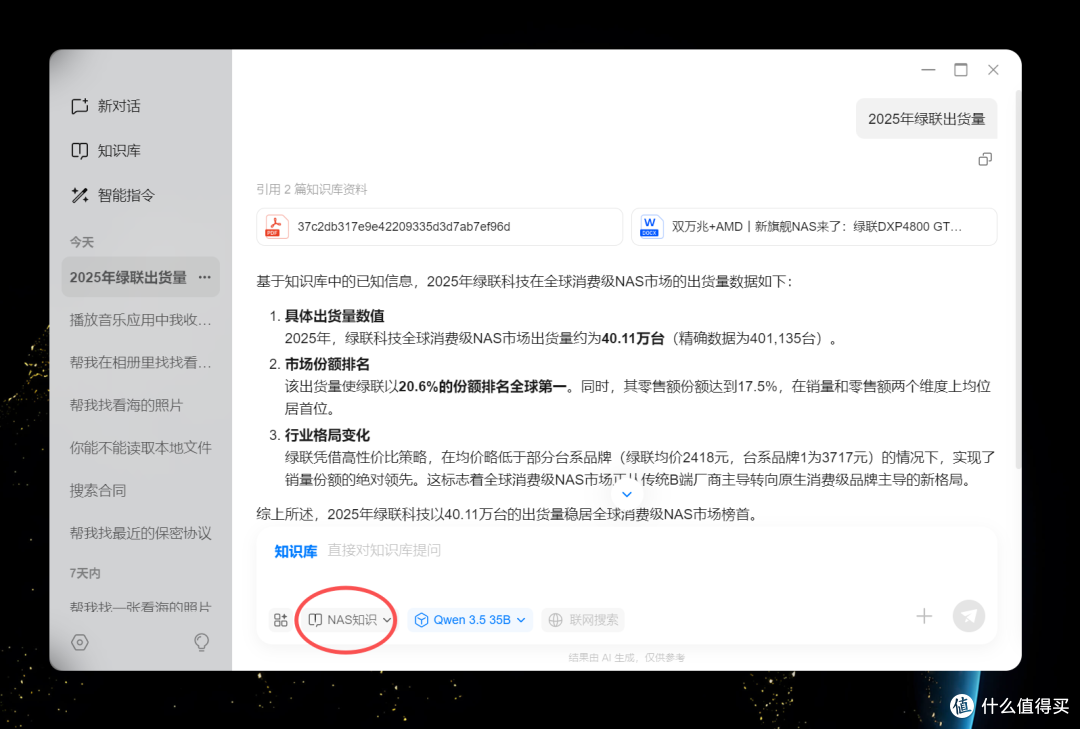
Task: Copy the user message with copy icon
Action: pos(985,159)
